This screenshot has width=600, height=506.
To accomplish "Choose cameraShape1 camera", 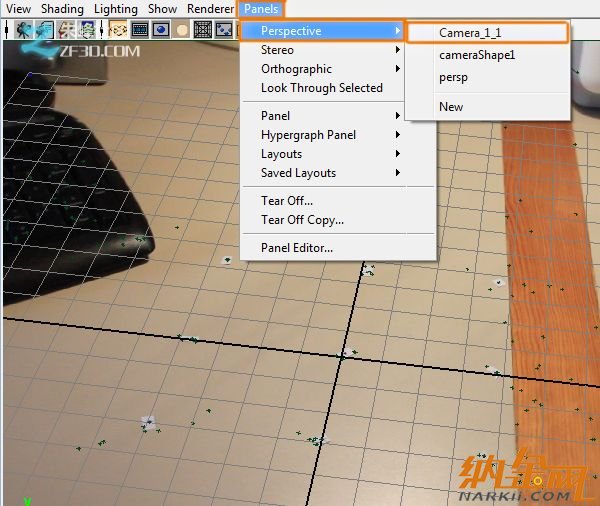I will (x=476, y=55).
